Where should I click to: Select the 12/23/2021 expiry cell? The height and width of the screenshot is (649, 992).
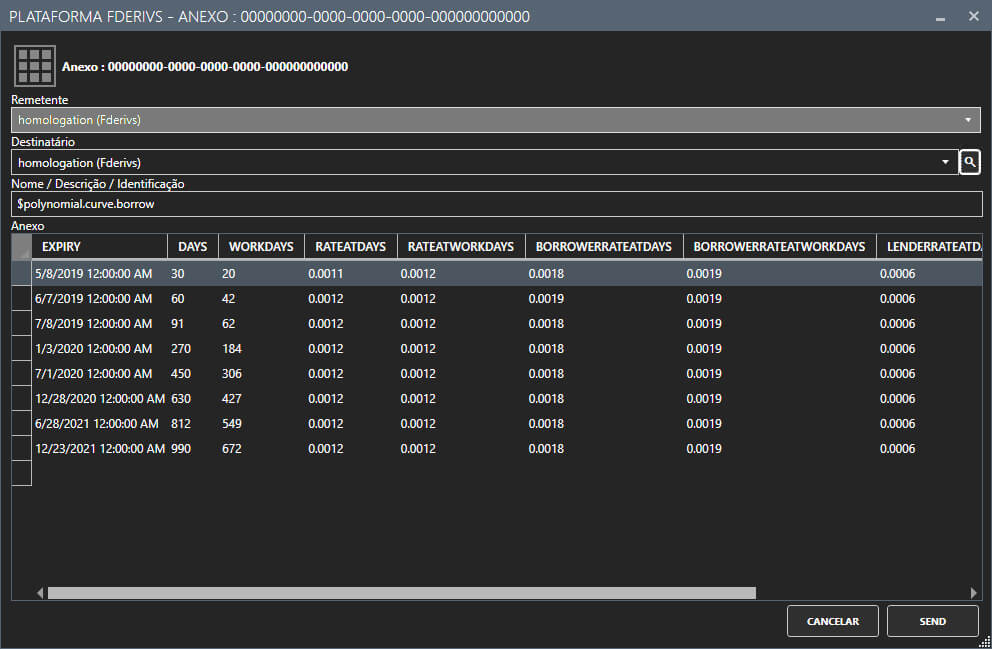click(99, 449)
